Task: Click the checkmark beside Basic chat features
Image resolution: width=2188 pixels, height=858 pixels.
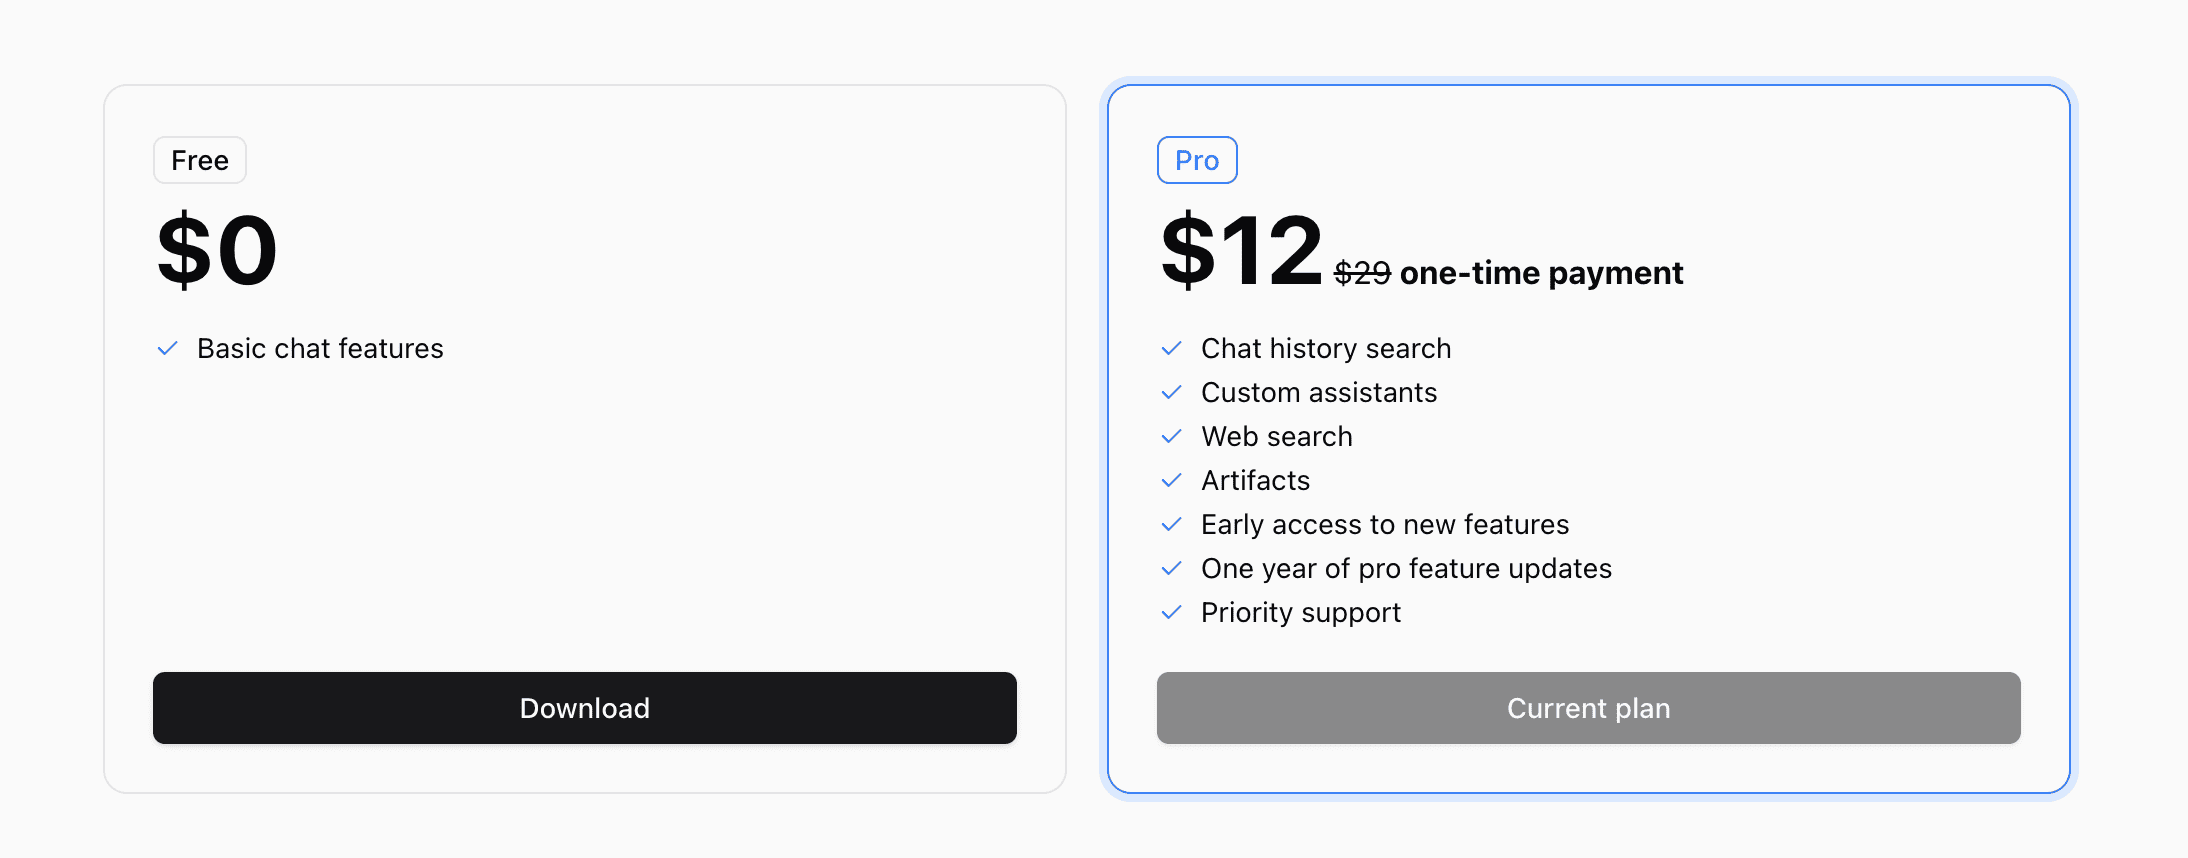Action: click(x=168, y=348)
